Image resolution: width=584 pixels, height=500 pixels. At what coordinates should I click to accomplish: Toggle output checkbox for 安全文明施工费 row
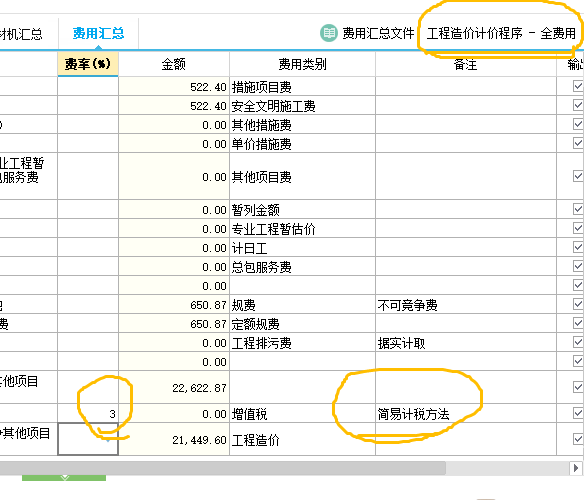[x=578, y=105]
